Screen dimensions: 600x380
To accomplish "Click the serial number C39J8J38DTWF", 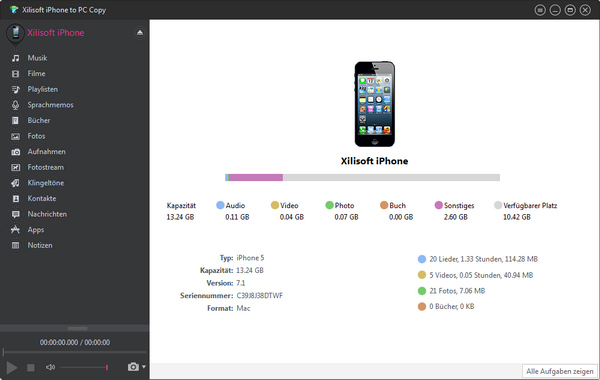I will click(259, 296).
